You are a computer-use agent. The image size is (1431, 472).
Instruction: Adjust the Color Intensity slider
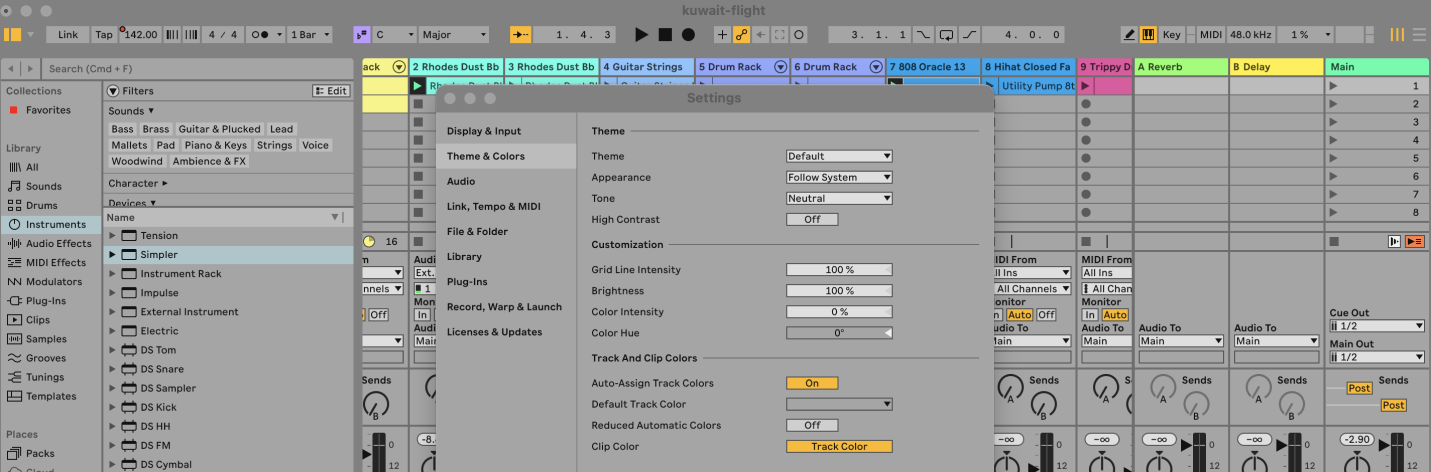839,312
